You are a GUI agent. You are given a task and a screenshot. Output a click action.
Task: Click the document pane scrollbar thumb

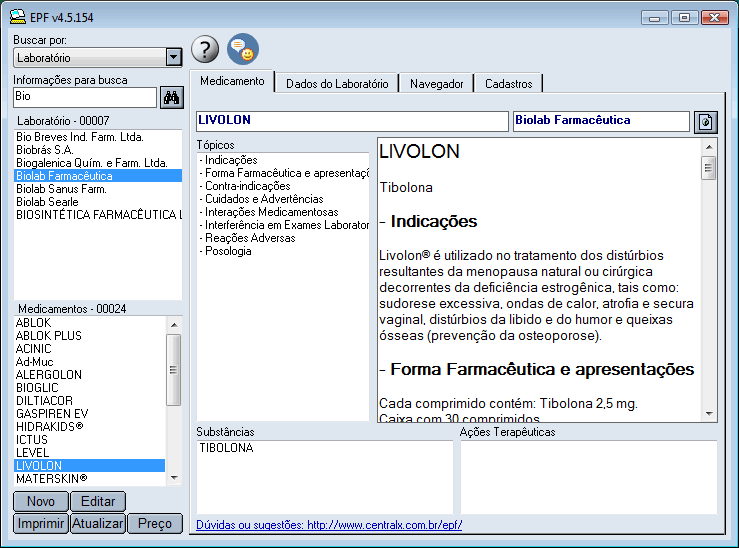pos(709,168)
